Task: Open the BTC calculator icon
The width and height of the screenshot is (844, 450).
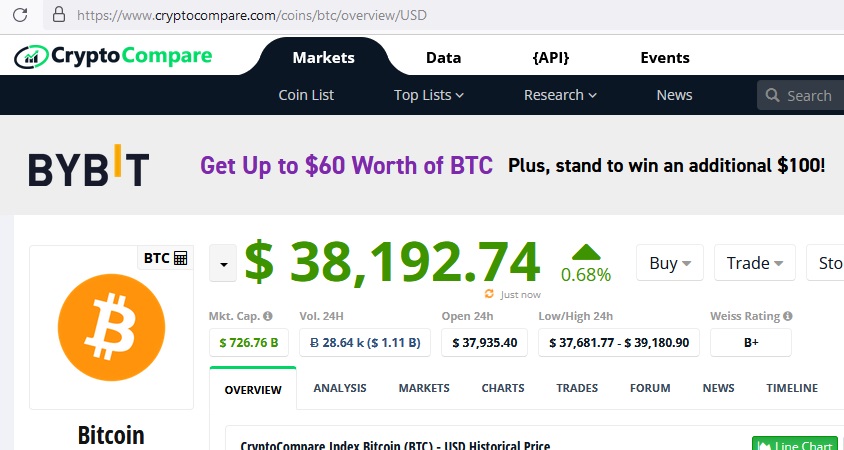Action: click(x=181, y=258)
